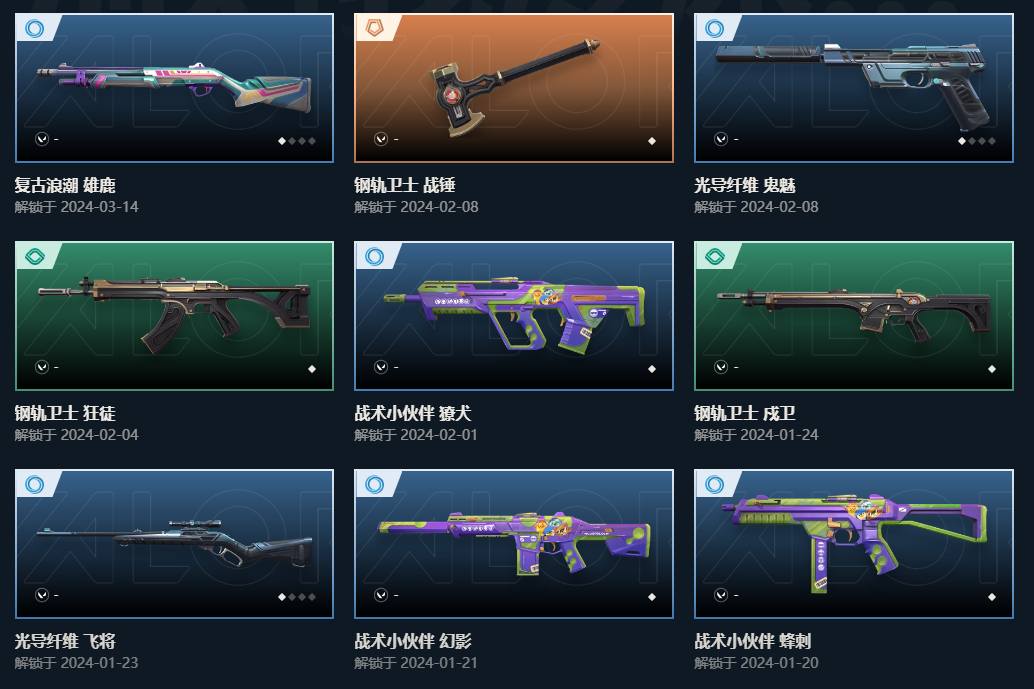The image size is (1034, 689).
Task: Click the green tier icon on 钢轨卫士 戍卫 card
Action: pyautogui.click(x=714, y=256)
